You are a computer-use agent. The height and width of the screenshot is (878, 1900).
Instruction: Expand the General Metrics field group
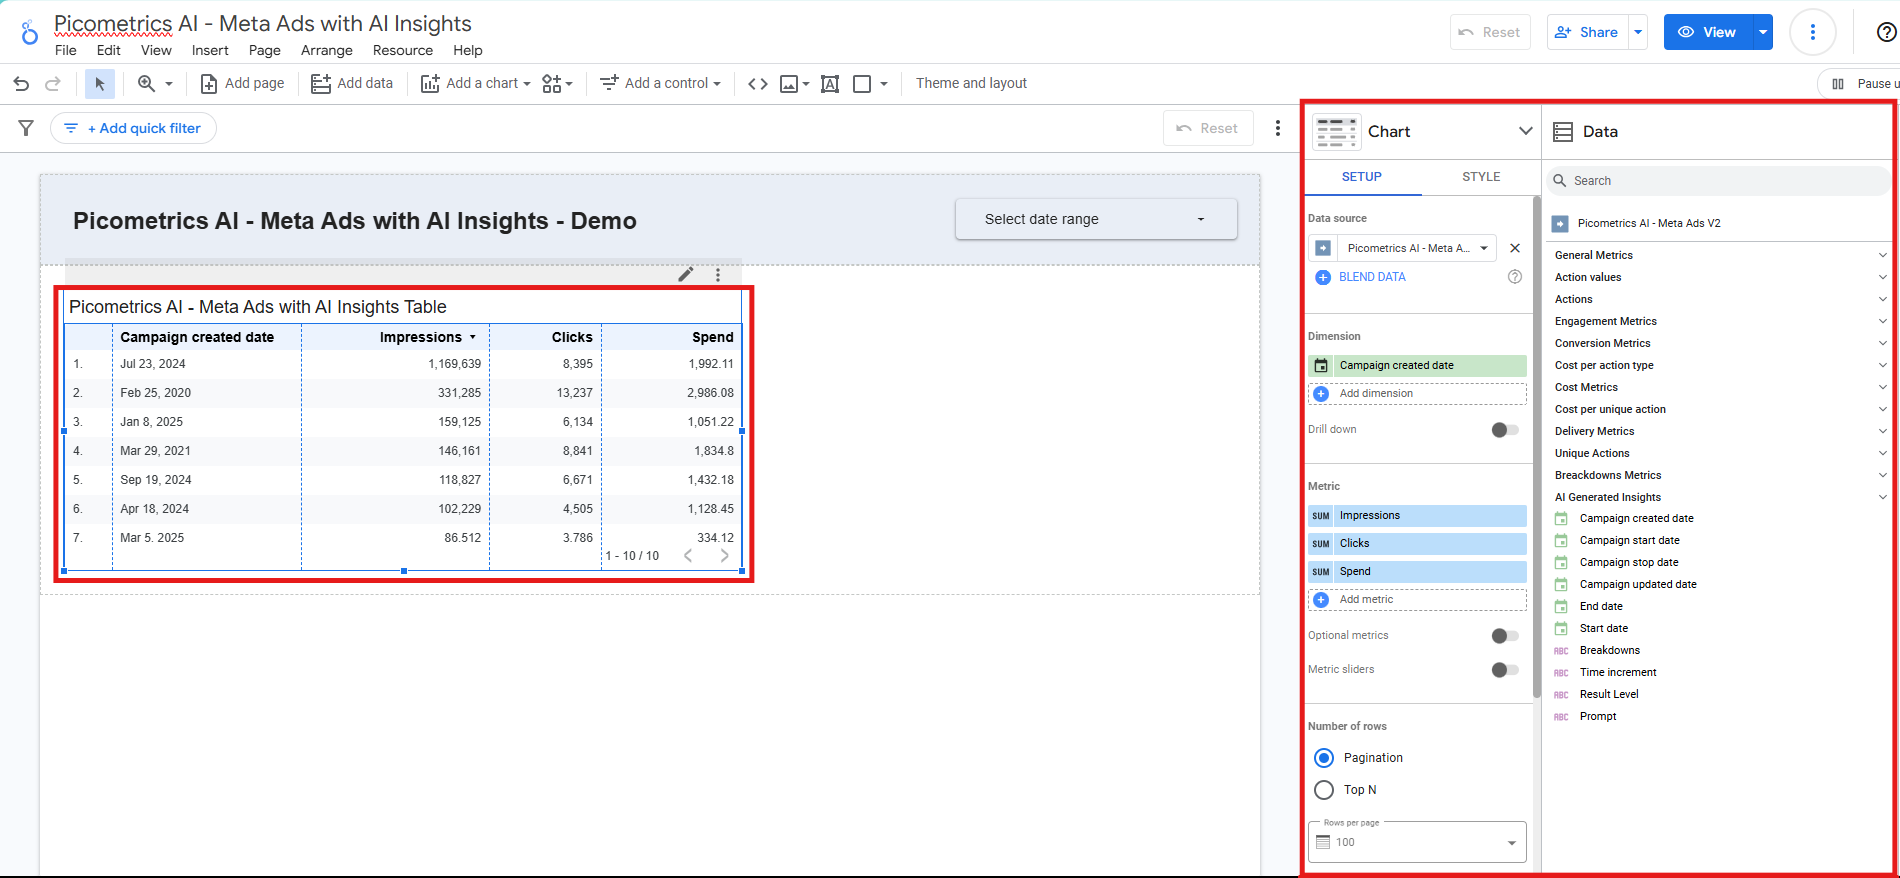point(1716,255)
